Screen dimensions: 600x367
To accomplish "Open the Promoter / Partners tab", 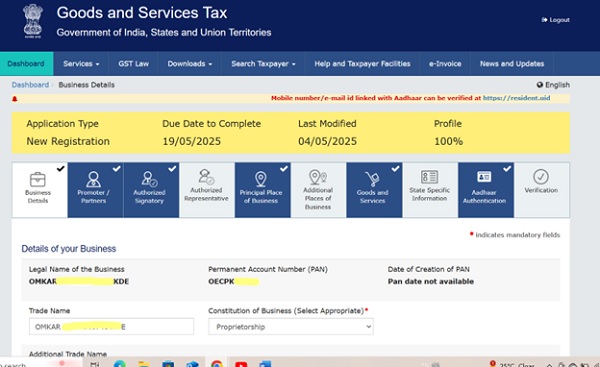I will coord(95,190).
